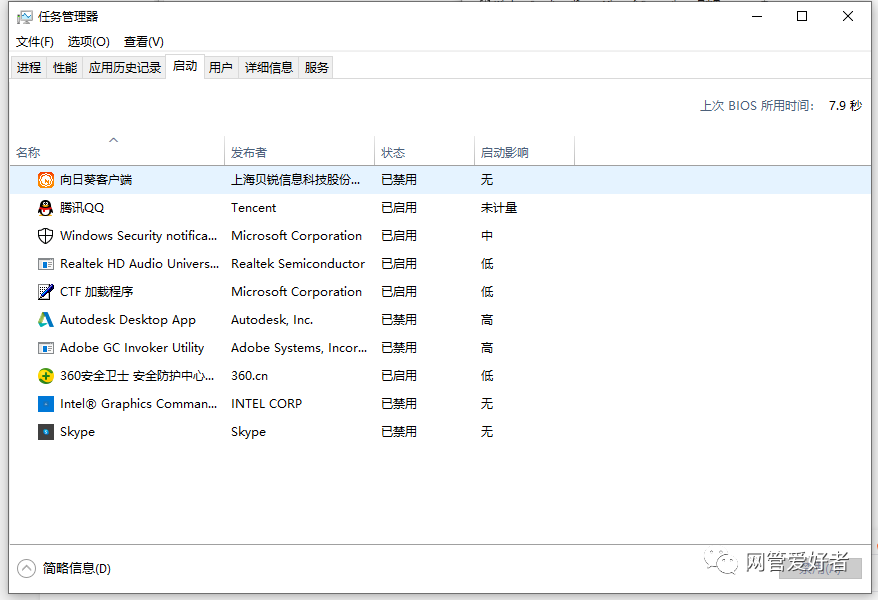Switch to the 用户 tab
The image size is (878, 600).
click(221, 68)
